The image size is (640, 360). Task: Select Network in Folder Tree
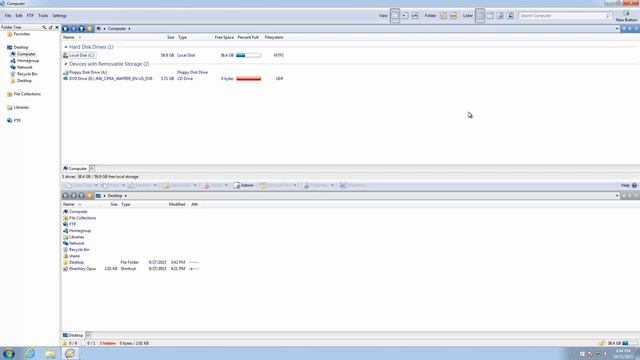pos(22,67)
